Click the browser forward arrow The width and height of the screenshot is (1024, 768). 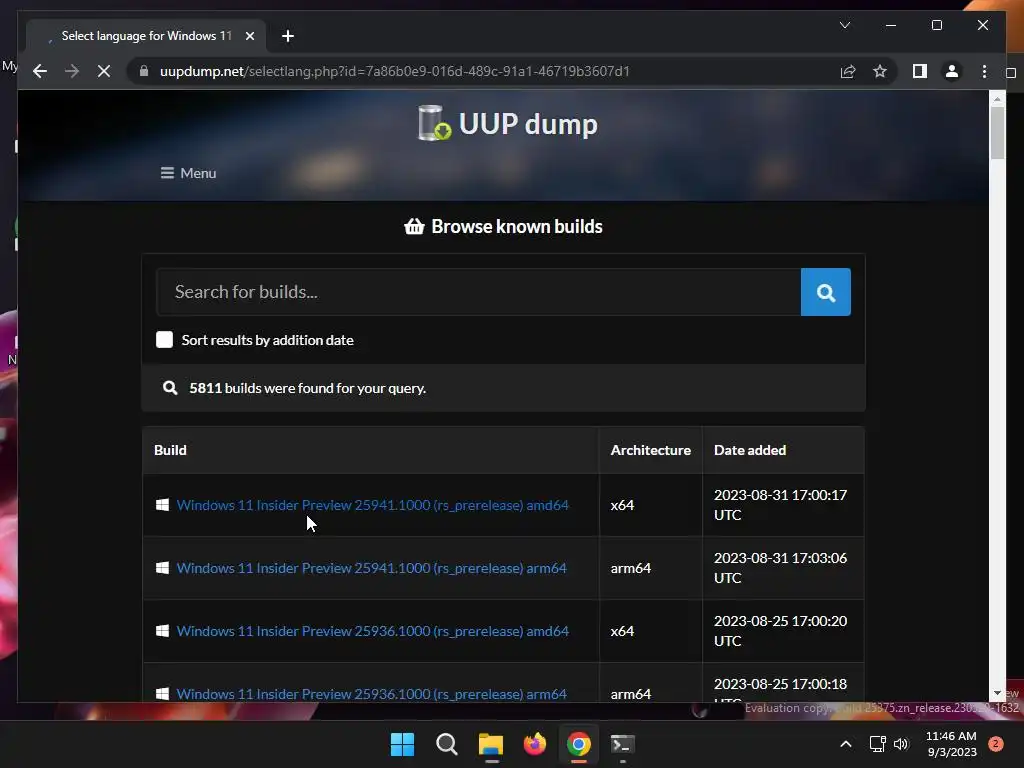(72, 71)
